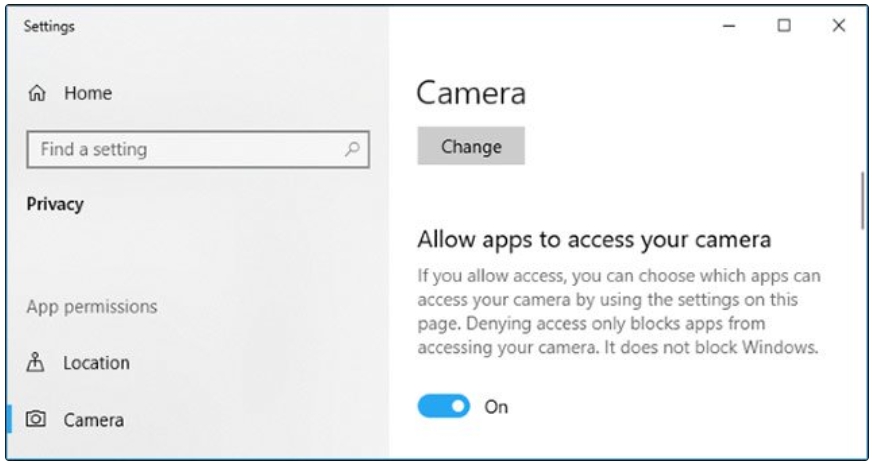
Task: Disable the camera access toggle switch
Action: point(443,406)
